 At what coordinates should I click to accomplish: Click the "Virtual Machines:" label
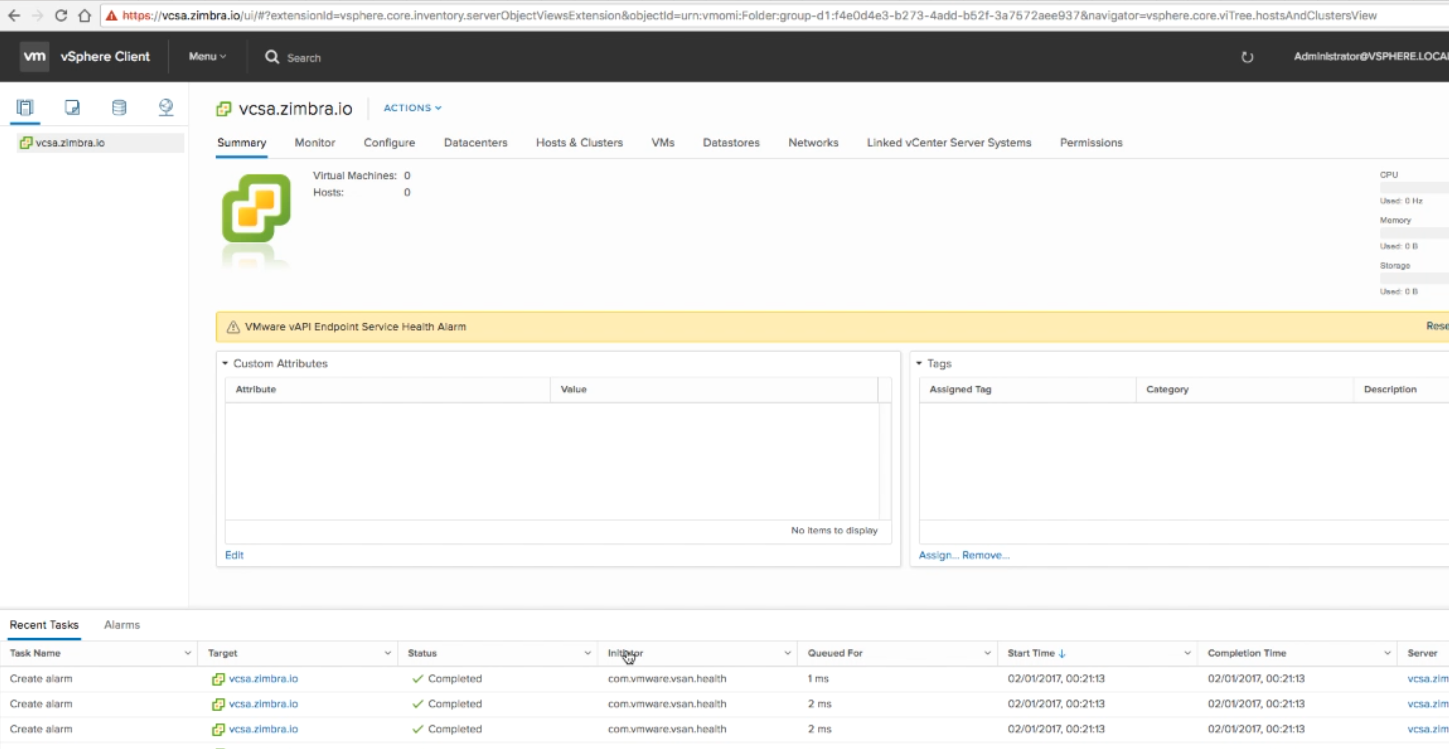click(x=355, y=176)
